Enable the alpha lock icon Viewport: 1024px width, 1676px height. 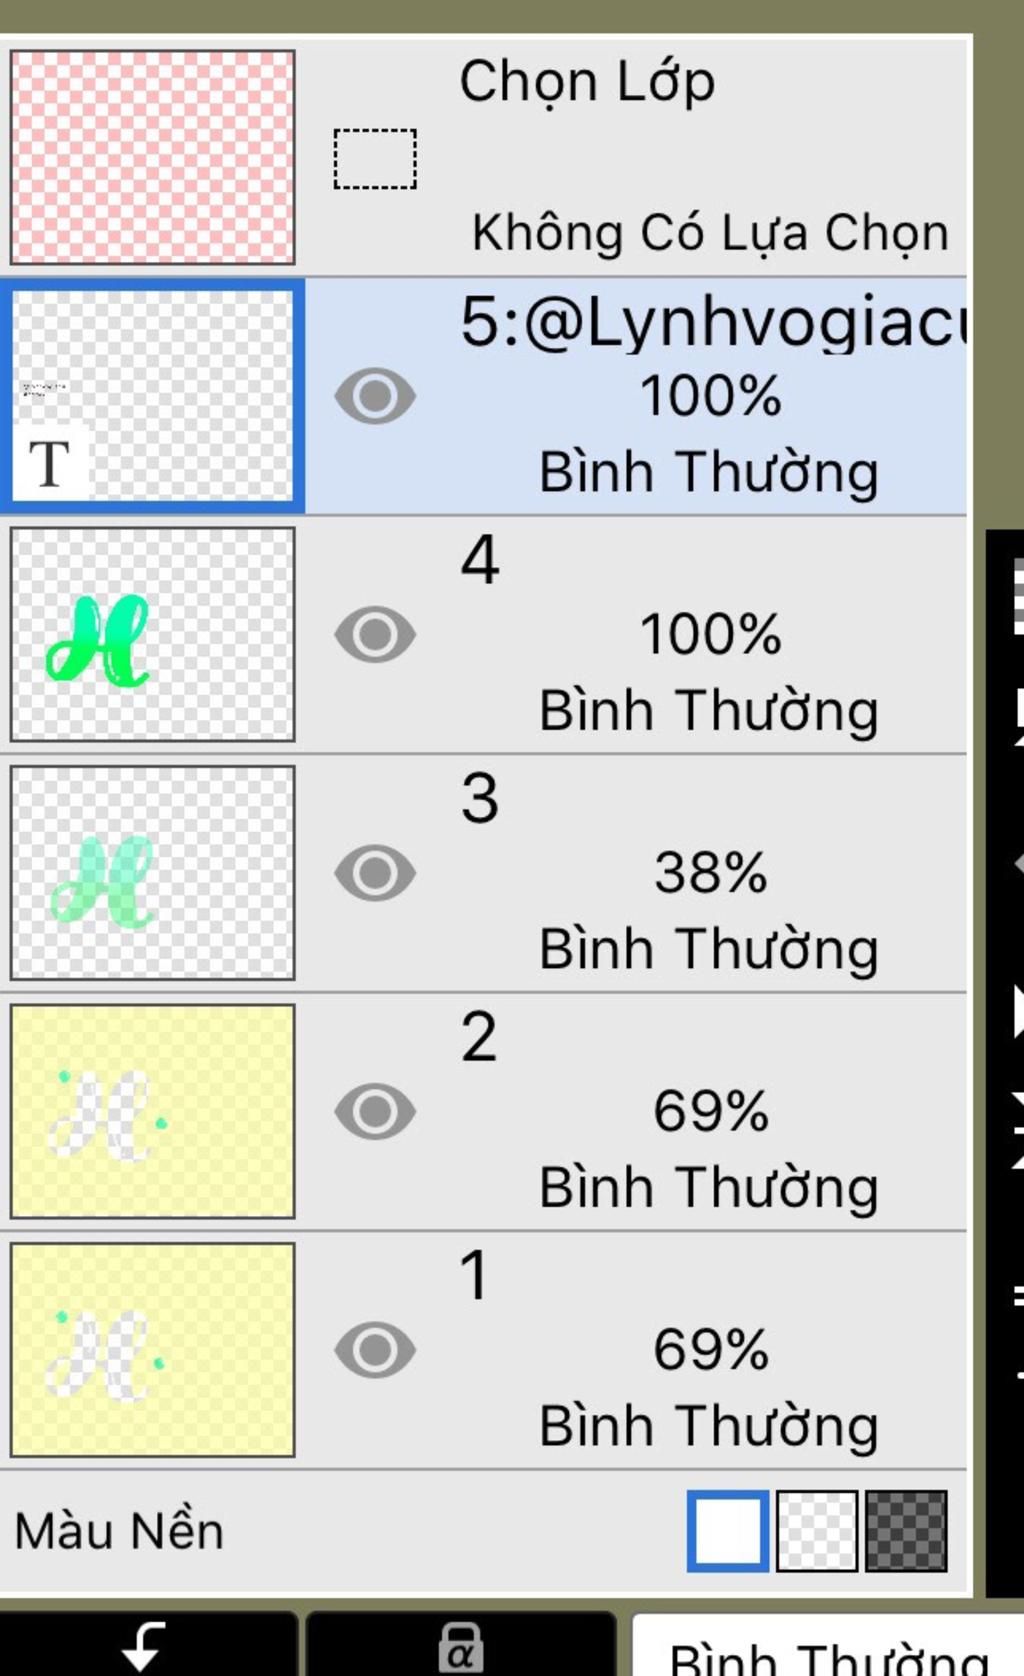(460, 1643)
